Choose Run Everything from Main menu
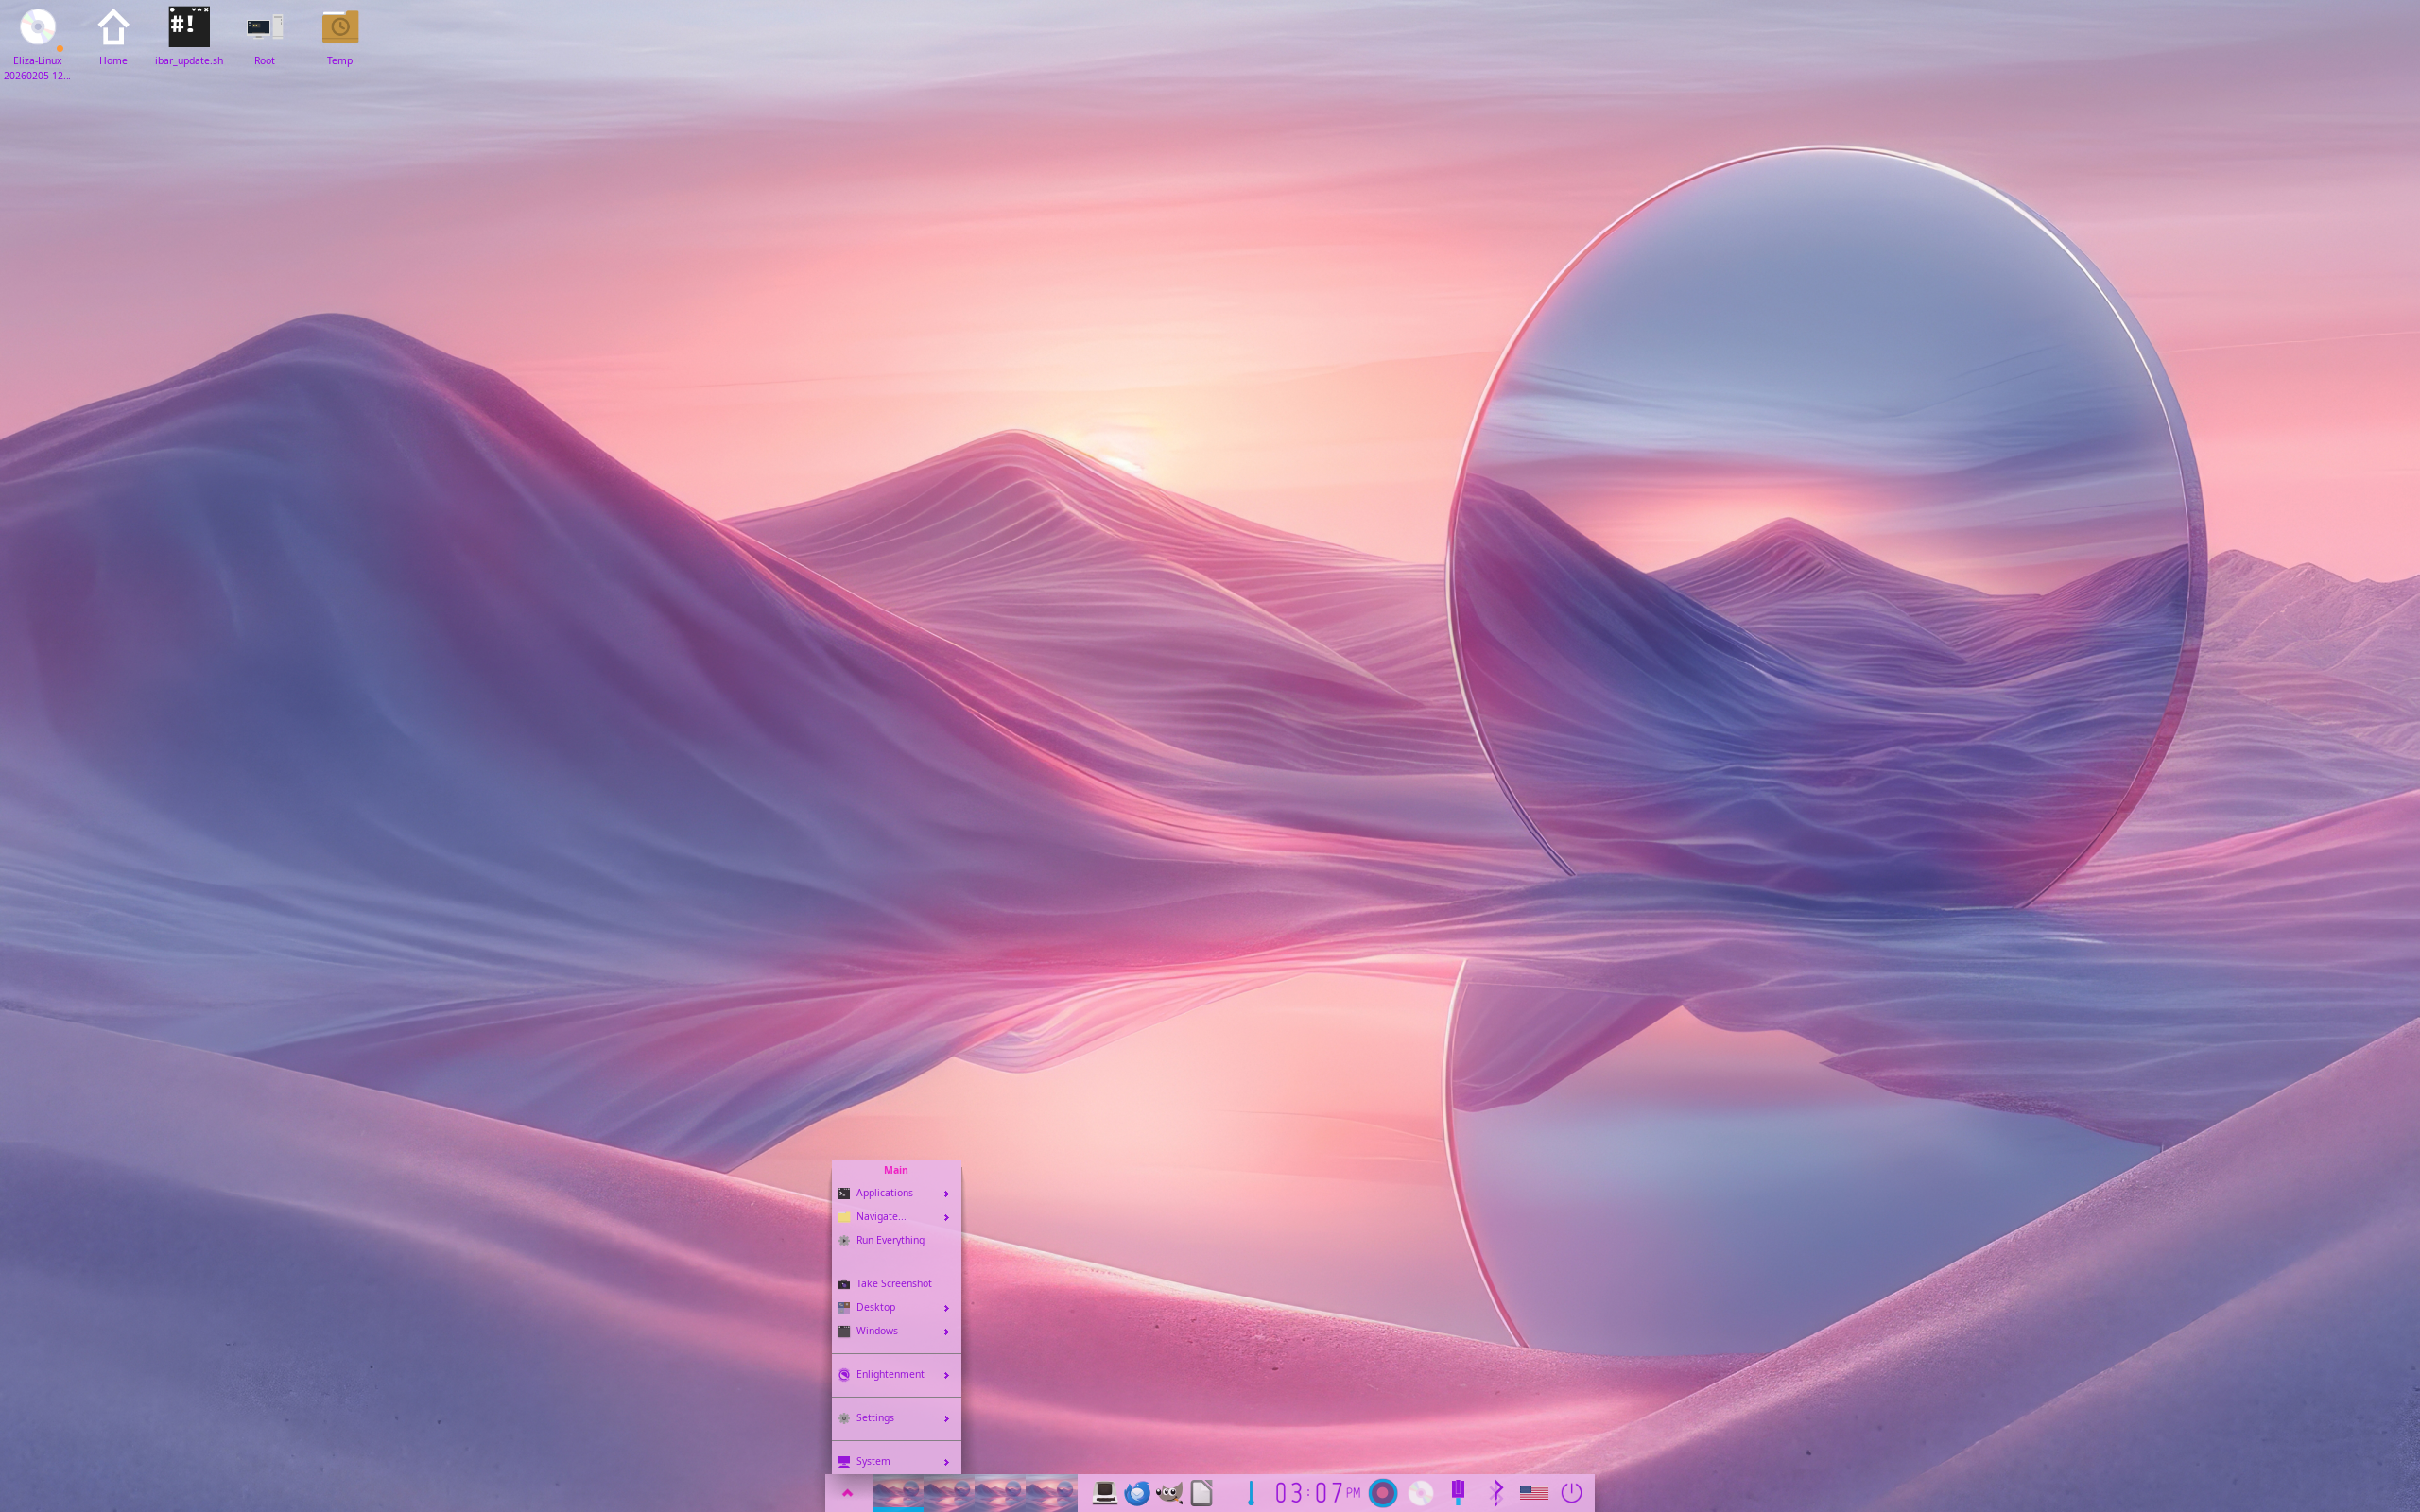This screenshot has width=2420, height=1512. [x=896, y=1240]
